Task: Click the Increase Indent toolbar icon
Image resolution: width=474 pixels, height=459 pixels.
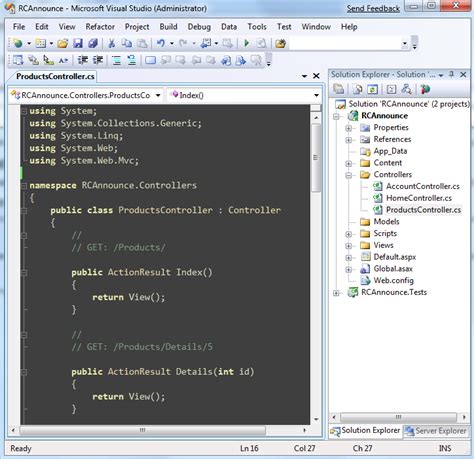Action: tap(98, 60)
